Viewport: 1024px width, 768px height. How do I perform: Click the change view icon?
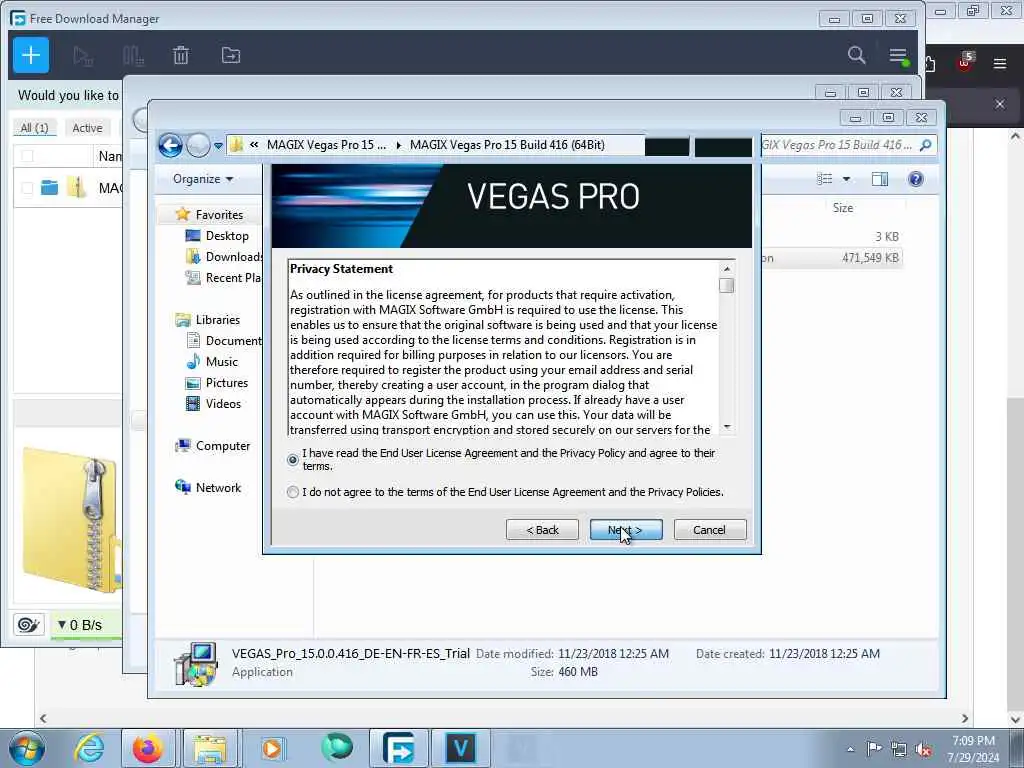(x=825, y=179)
